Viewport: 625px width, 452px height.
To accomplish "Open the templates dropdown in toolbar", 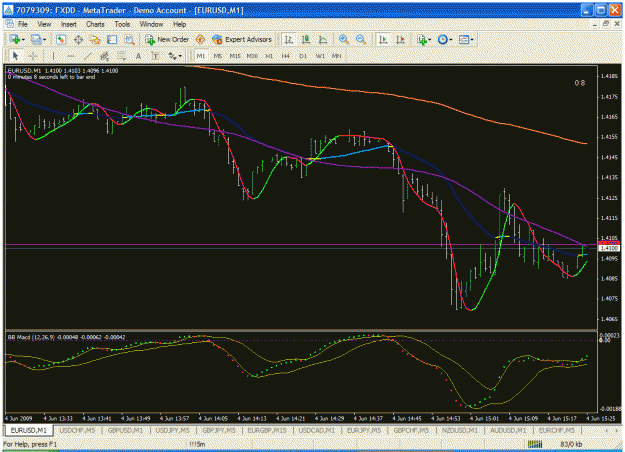I will coord(472,40).
